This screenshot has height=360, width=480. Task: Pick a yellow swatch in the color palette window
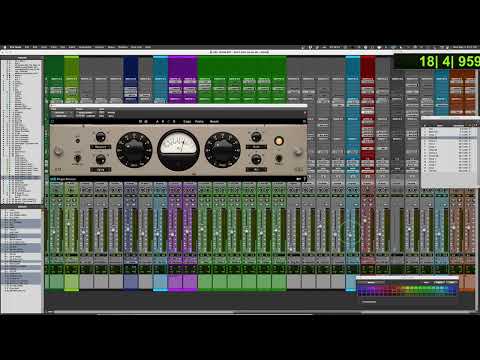tap(406, 288)
